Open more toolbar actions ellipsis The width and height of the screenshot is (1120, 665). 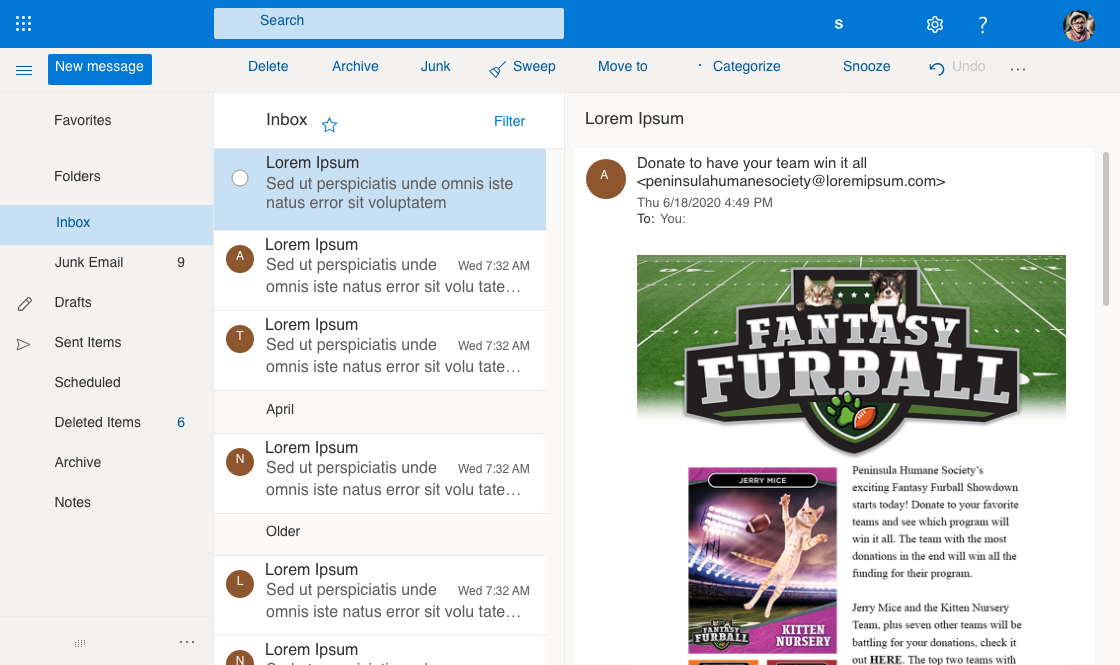click(1018, 69)
